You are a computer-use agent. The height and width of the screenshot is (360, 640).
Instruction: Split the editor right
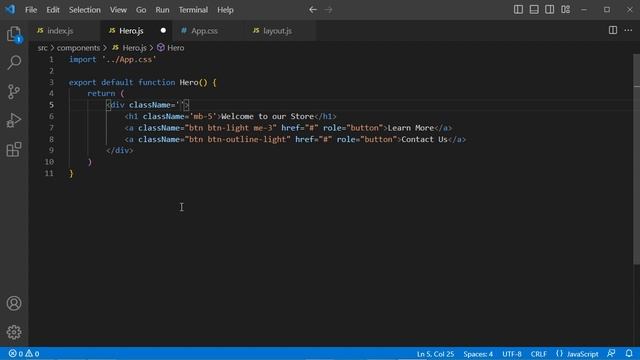[x=613, y=30]
